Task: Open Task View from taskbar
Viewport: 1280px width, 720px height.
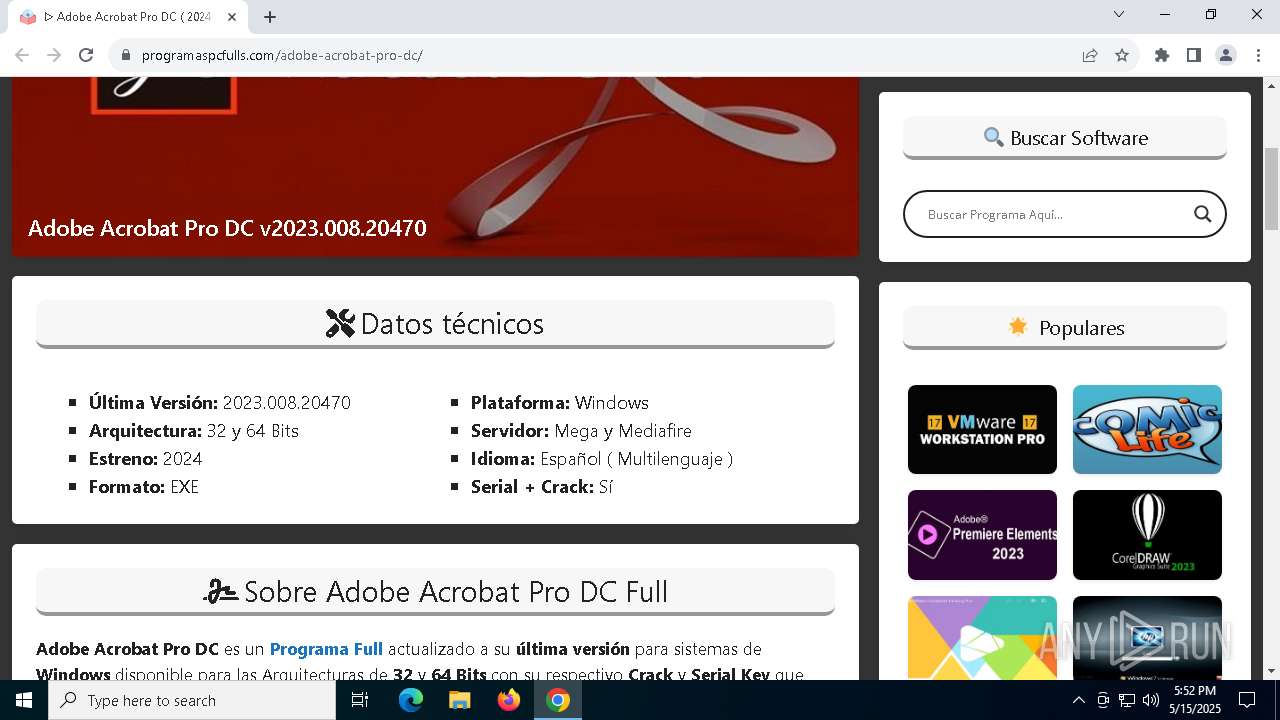Action: [x=360, y=700]
